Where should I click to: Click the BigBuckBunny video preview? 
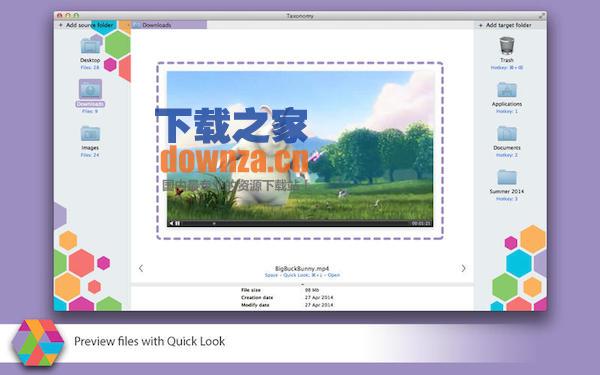coord(300,148)
